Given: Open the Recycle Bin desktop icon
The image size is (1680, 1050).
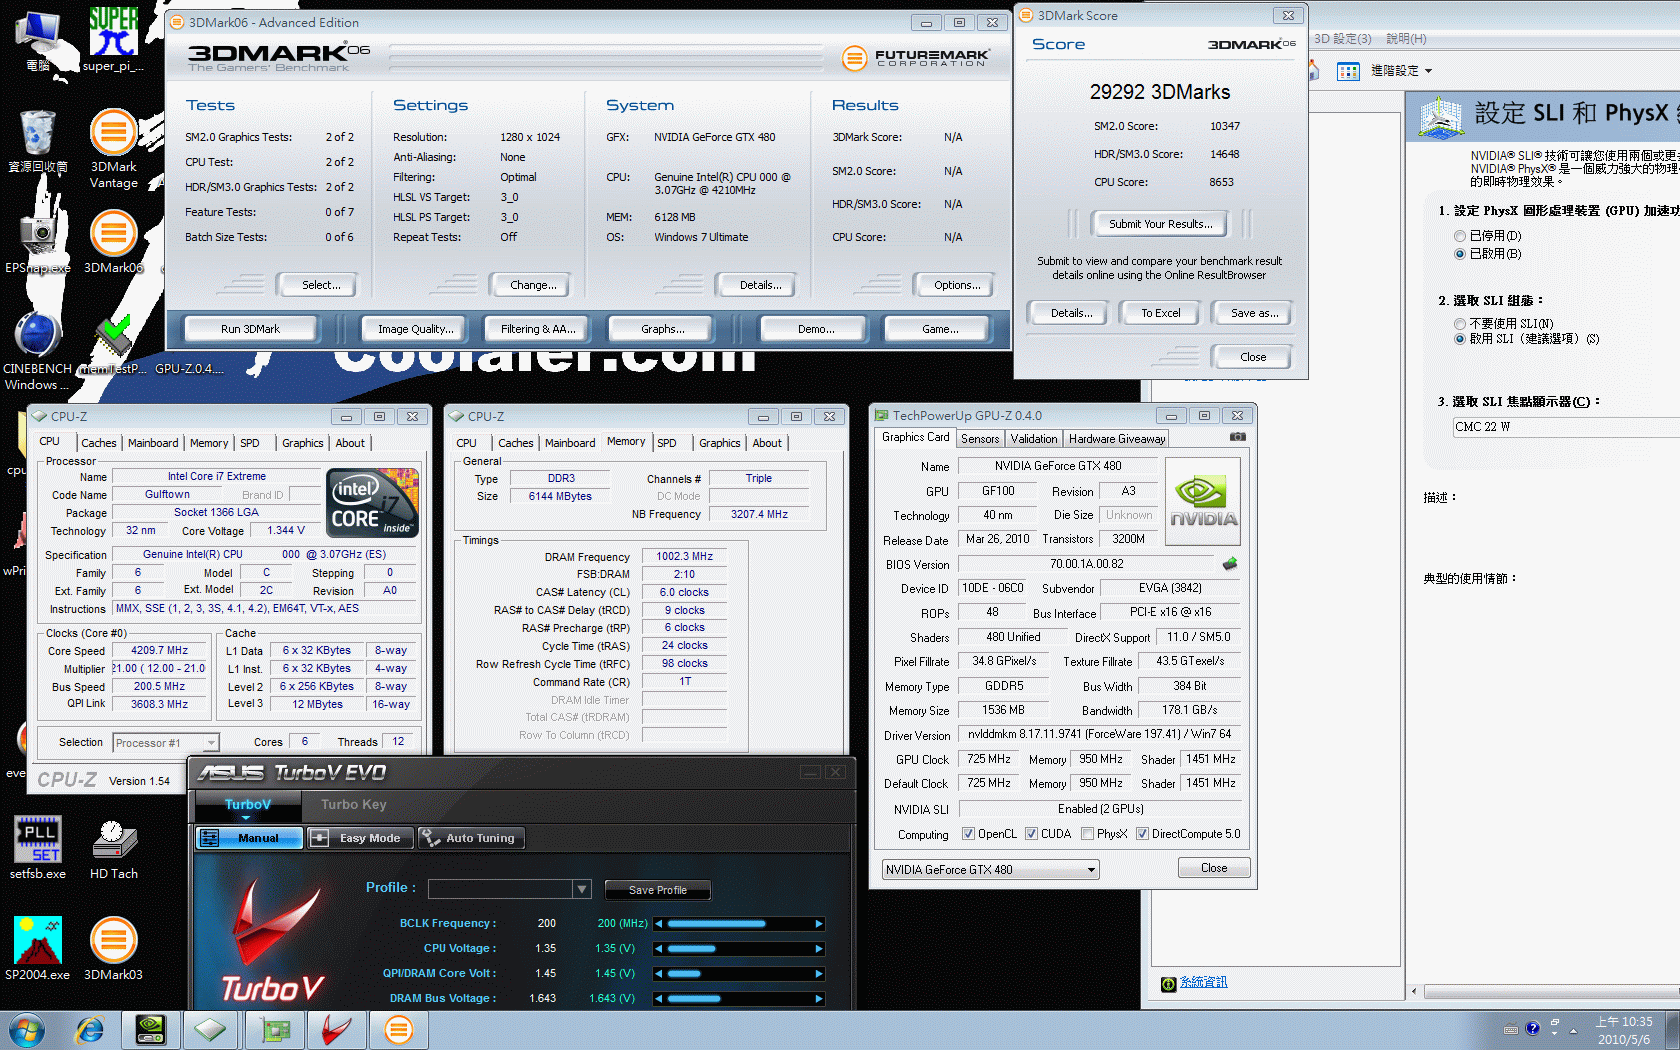Looking at the screenshot, I should [x=38, y=140].
